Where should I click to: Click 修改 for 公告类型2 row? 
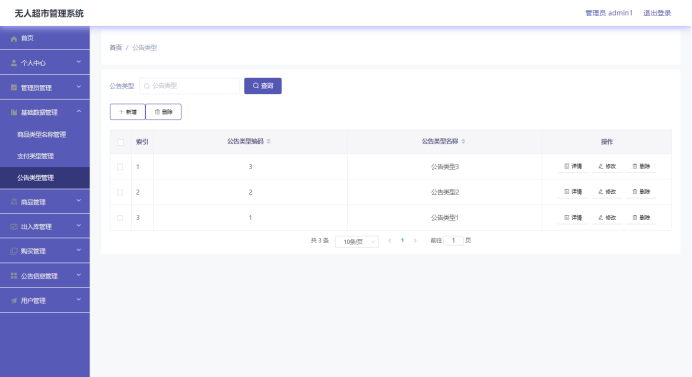coord(607,192)
